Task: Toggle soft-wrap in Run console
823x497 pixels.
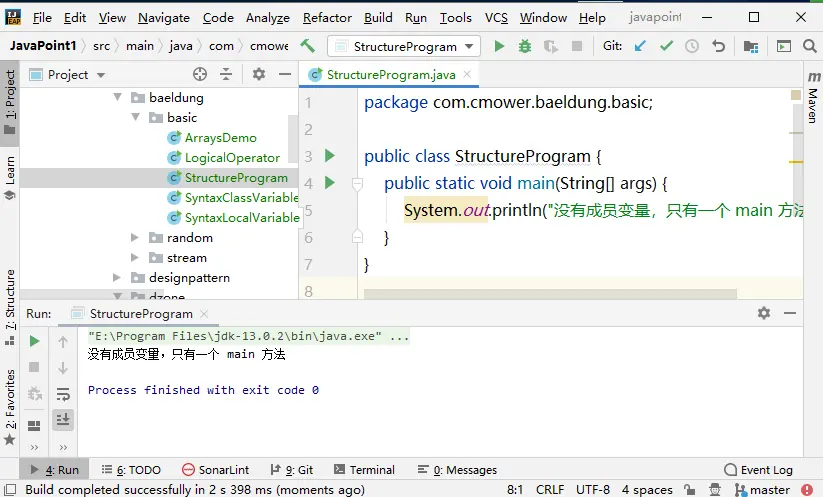Action: point(63,394)
